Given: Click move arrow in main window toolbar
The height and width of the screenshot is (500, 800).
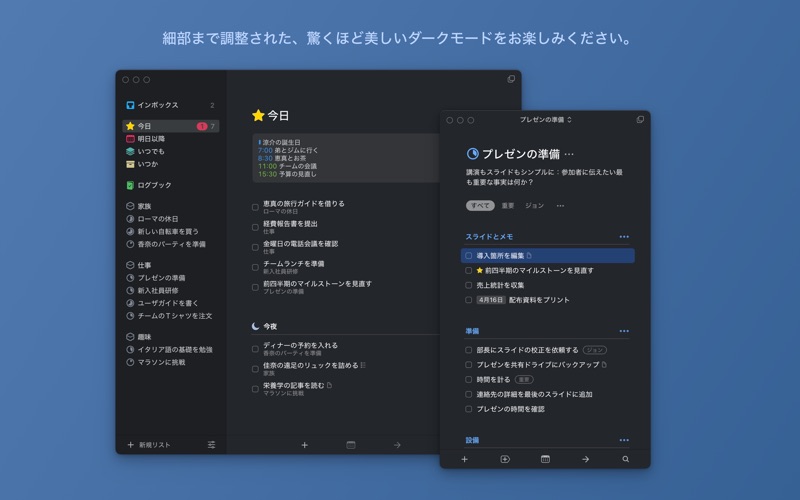Looking at the screenshot, I should [x=397, y=445].
